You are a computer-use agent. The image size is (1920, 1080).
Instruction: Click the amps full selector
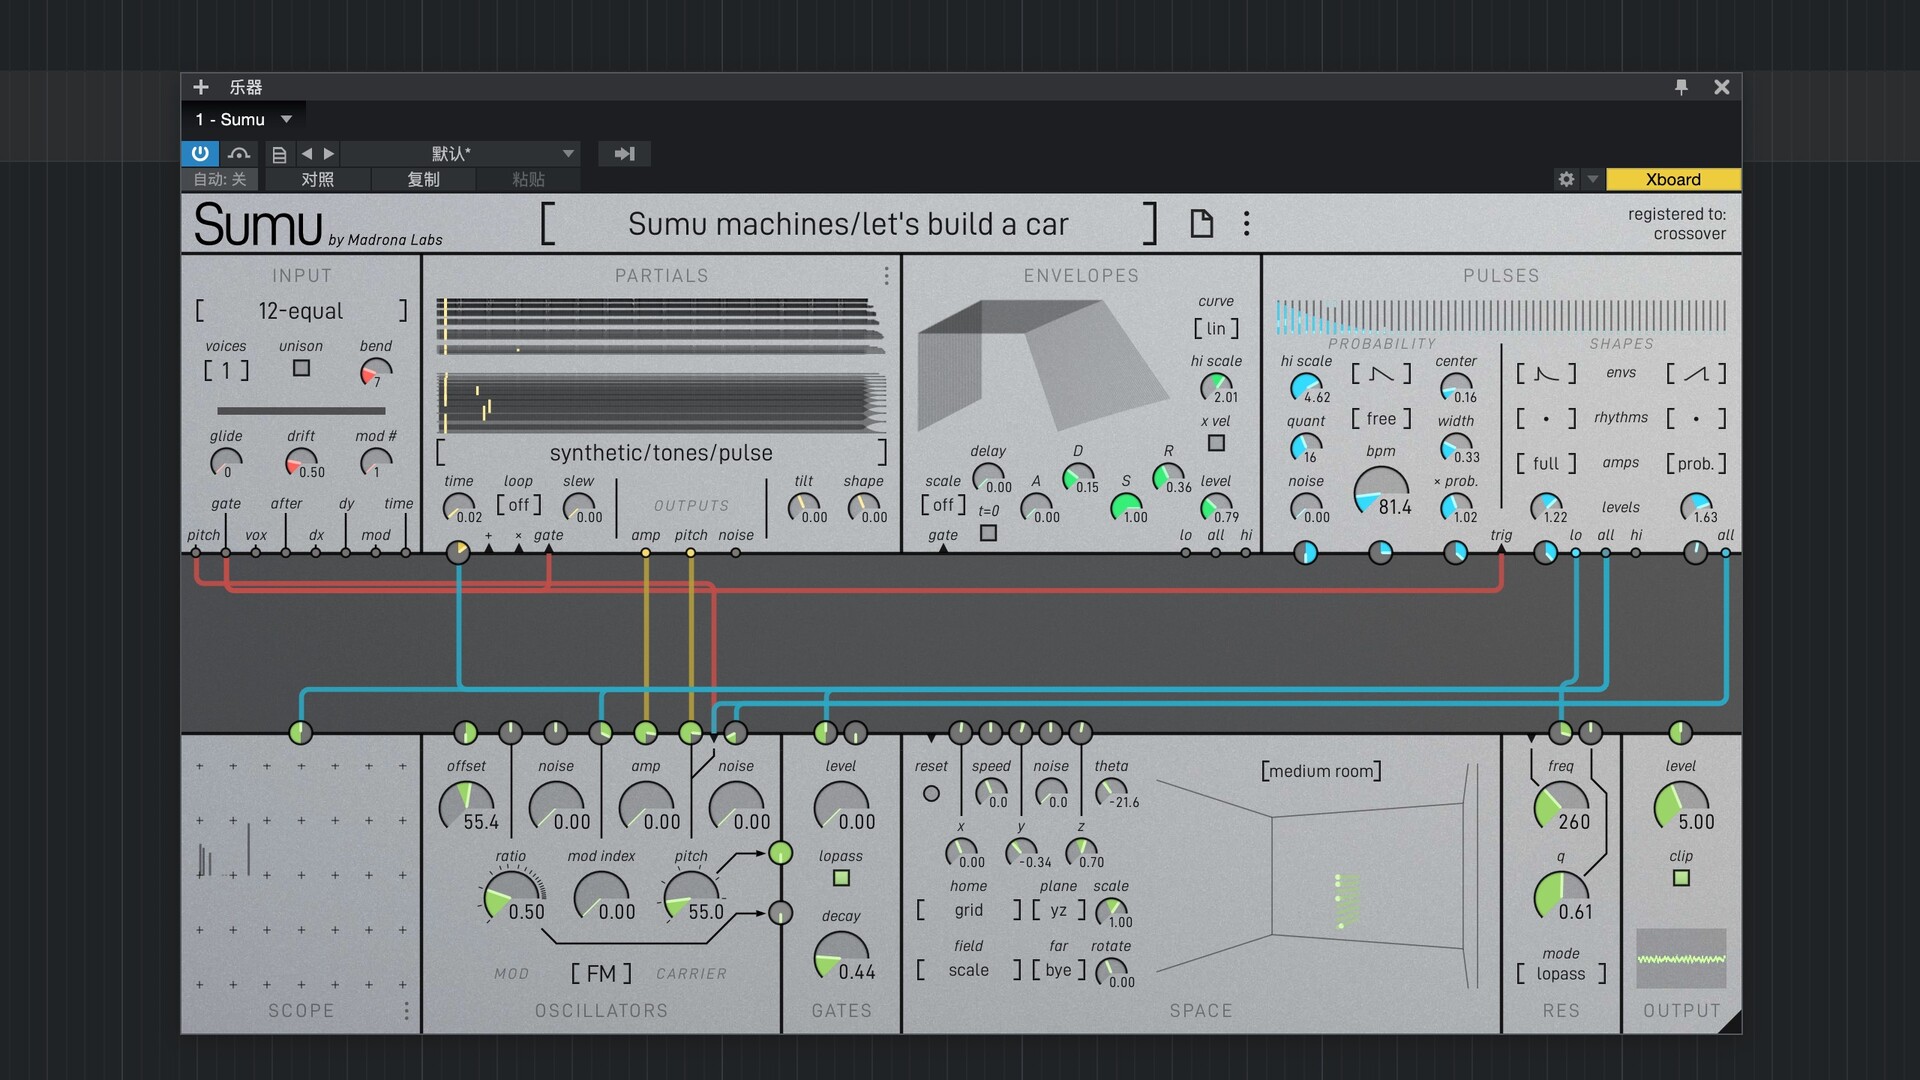[1546, 463]
